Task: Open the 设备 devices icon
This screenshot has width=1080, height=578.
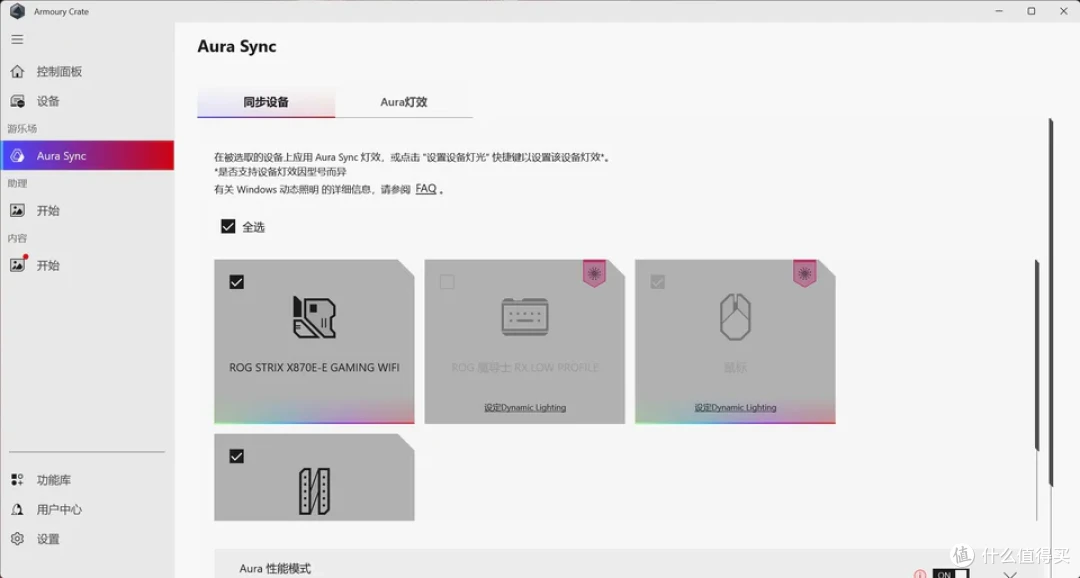Action: tap(17, 101)
